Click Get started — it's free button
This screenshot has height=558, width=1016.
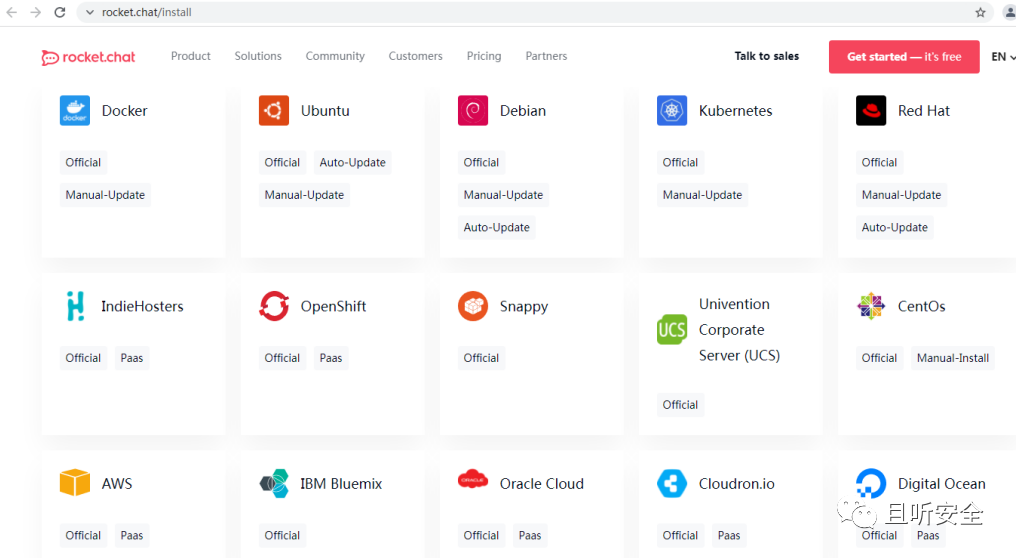[x=904, y=56]
